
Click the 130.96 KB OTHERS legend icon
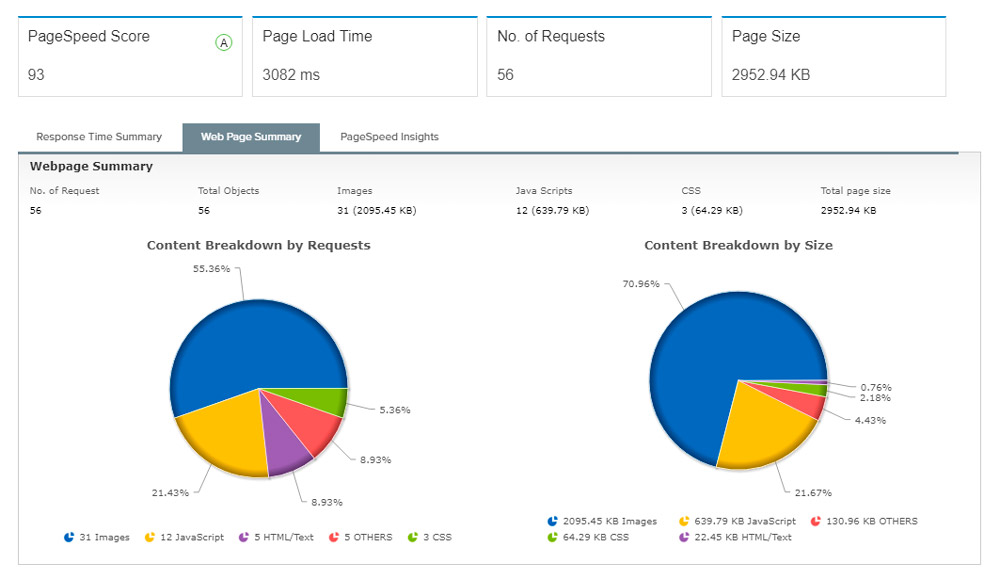click(x=816, y=521)
